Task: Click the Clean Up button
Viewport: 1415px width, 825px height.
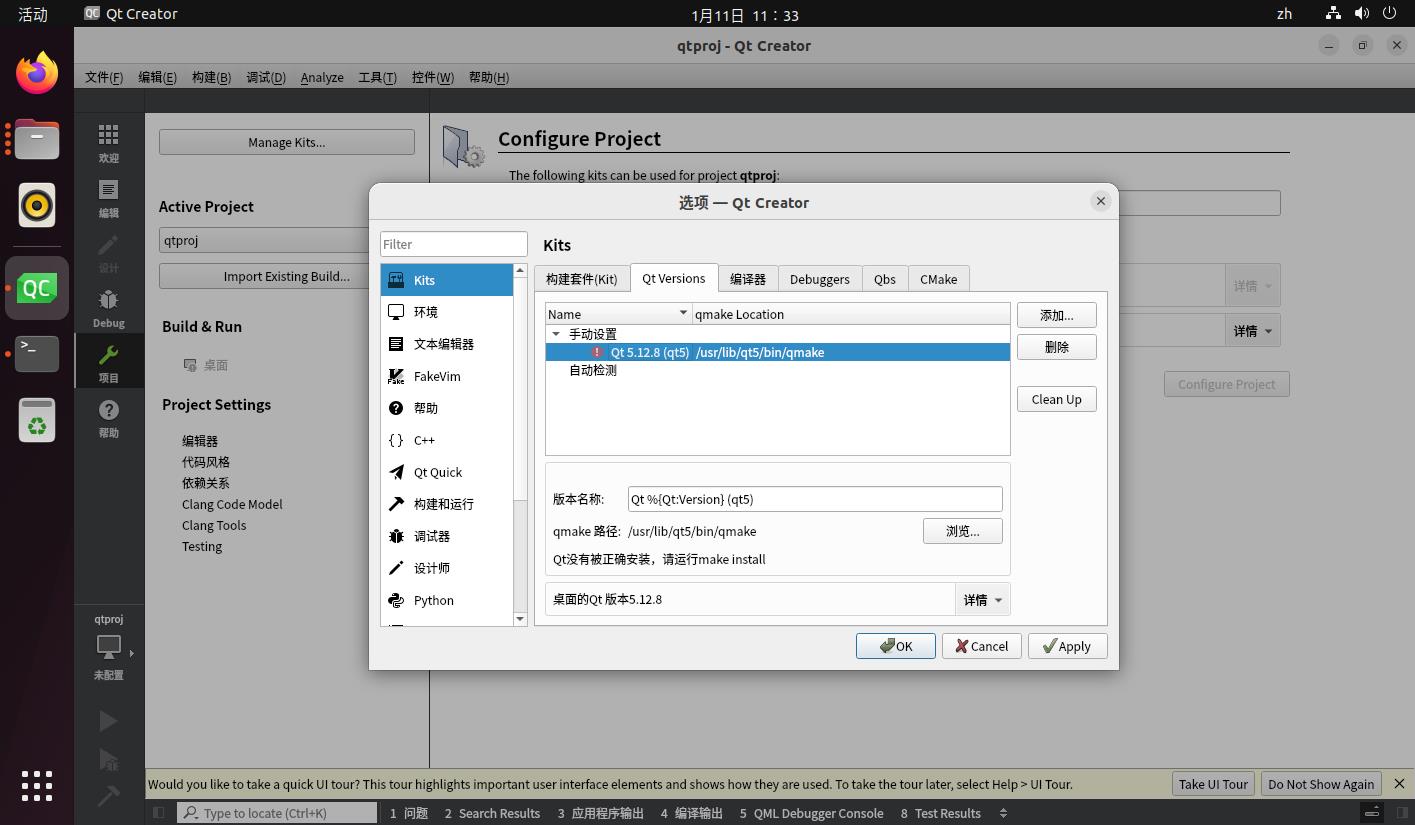Action: point(1057,399)
